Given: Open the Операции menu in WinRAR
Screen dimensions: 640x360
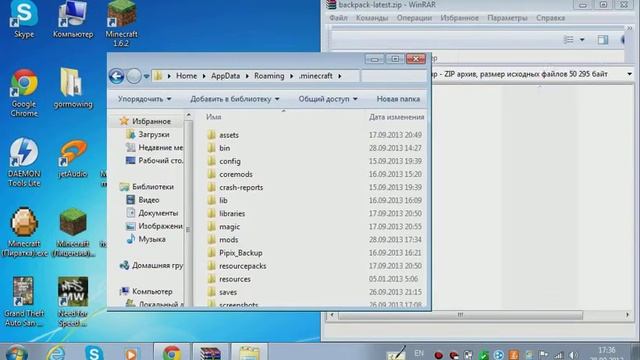Looking at the screenshot, I should tap(414, 18).
